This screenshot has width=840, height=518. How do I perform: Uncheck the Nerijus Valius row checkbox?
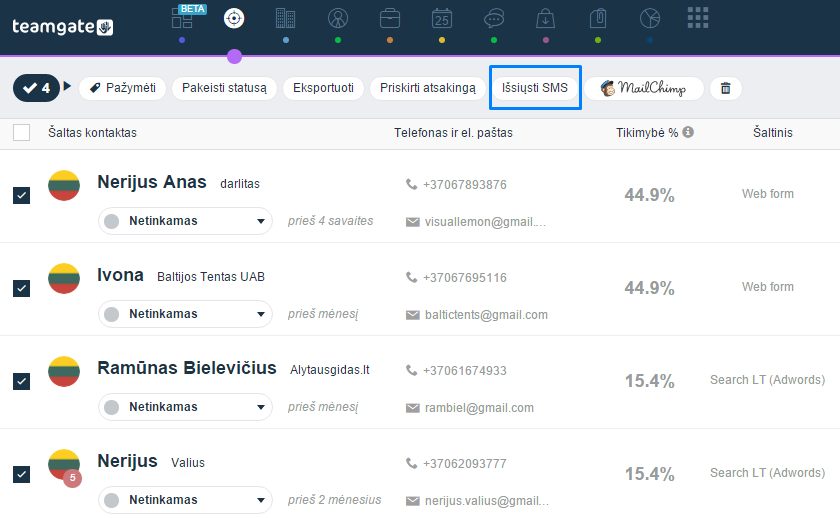(x=21, y=474)
